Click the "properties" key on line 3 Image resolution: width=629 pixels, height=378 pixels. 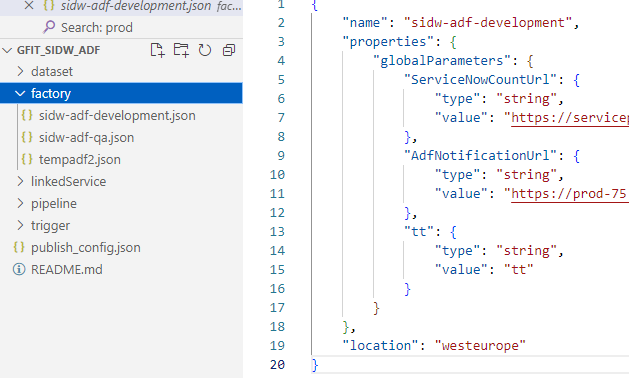tap(388, 42)
